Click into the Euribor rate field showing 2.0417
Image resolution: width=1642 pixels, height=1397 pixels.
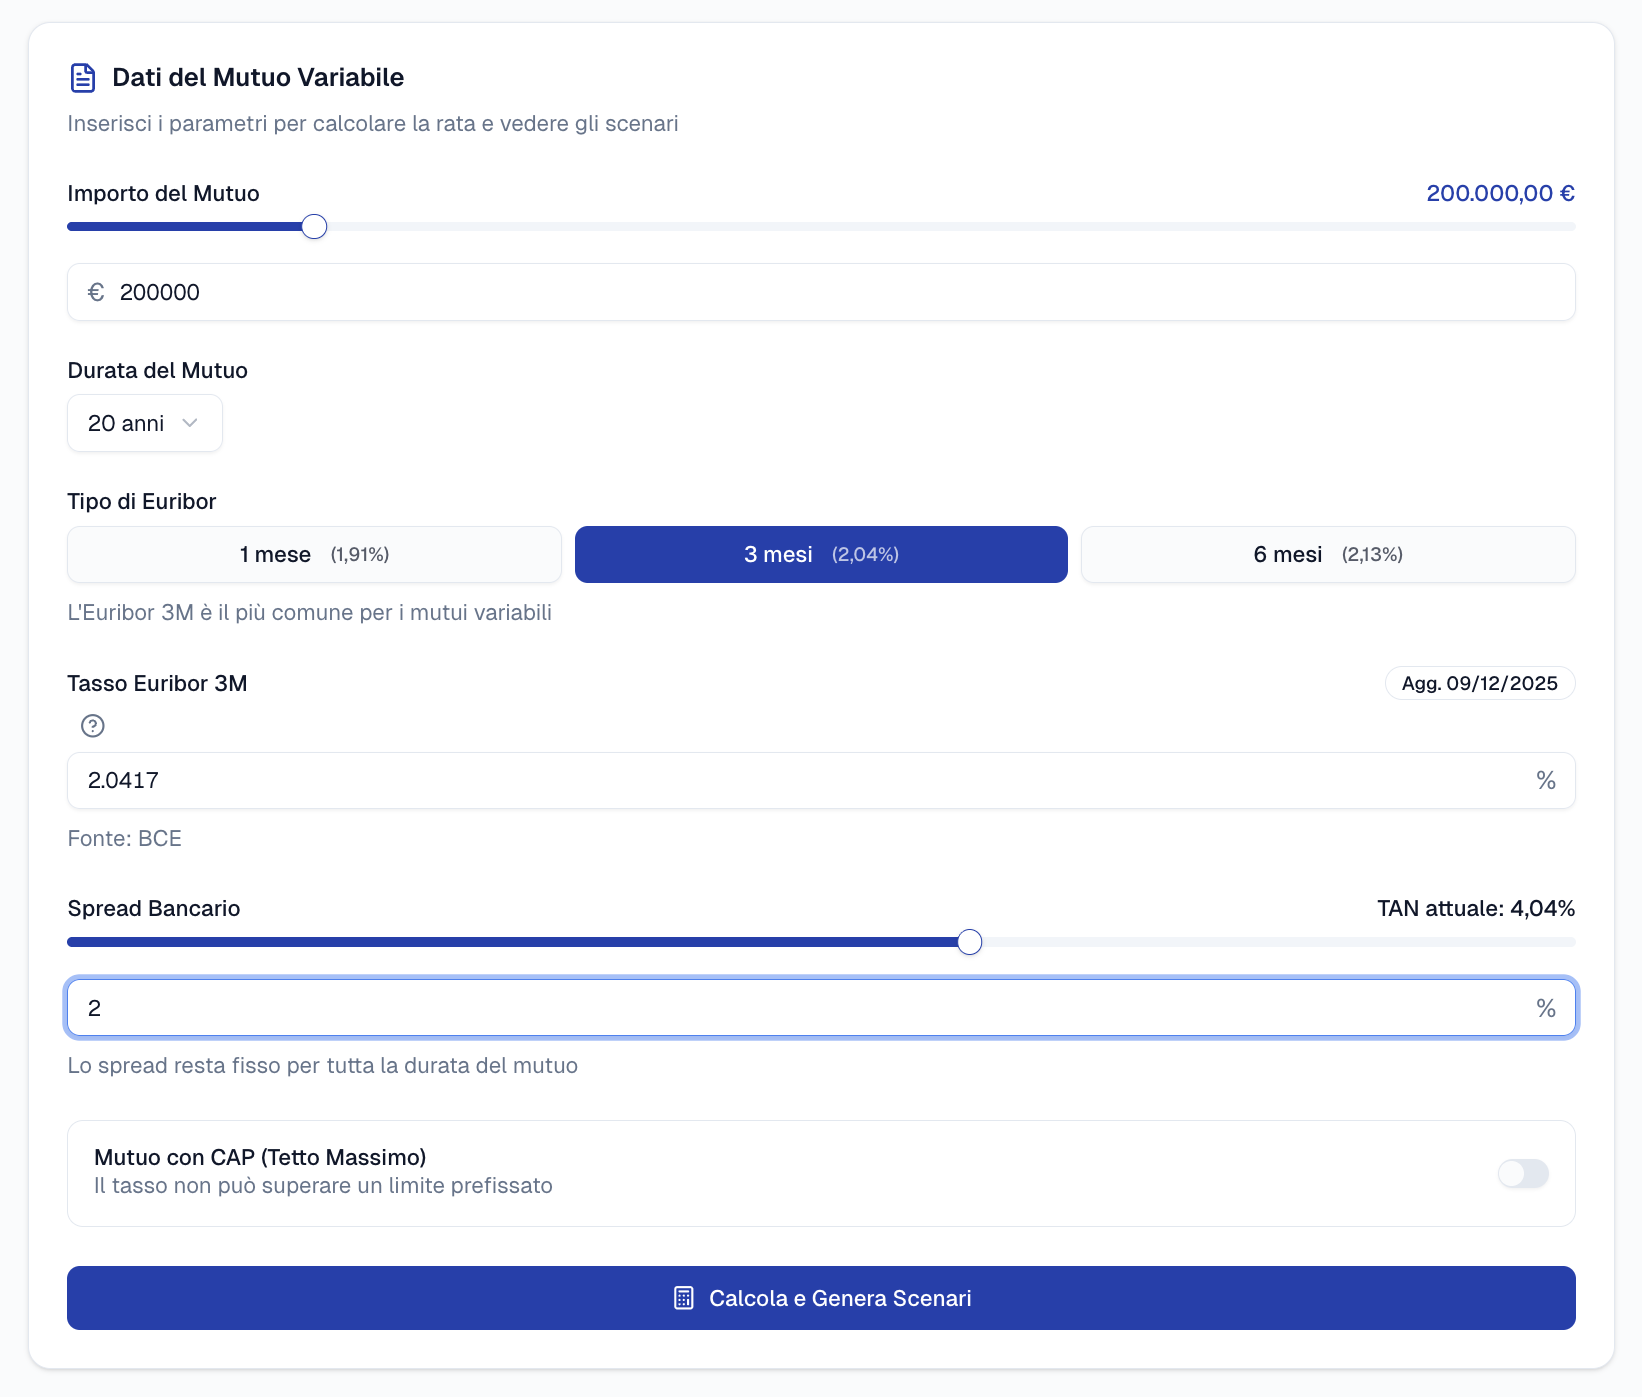pyautogui.click(x=800, y=781)
